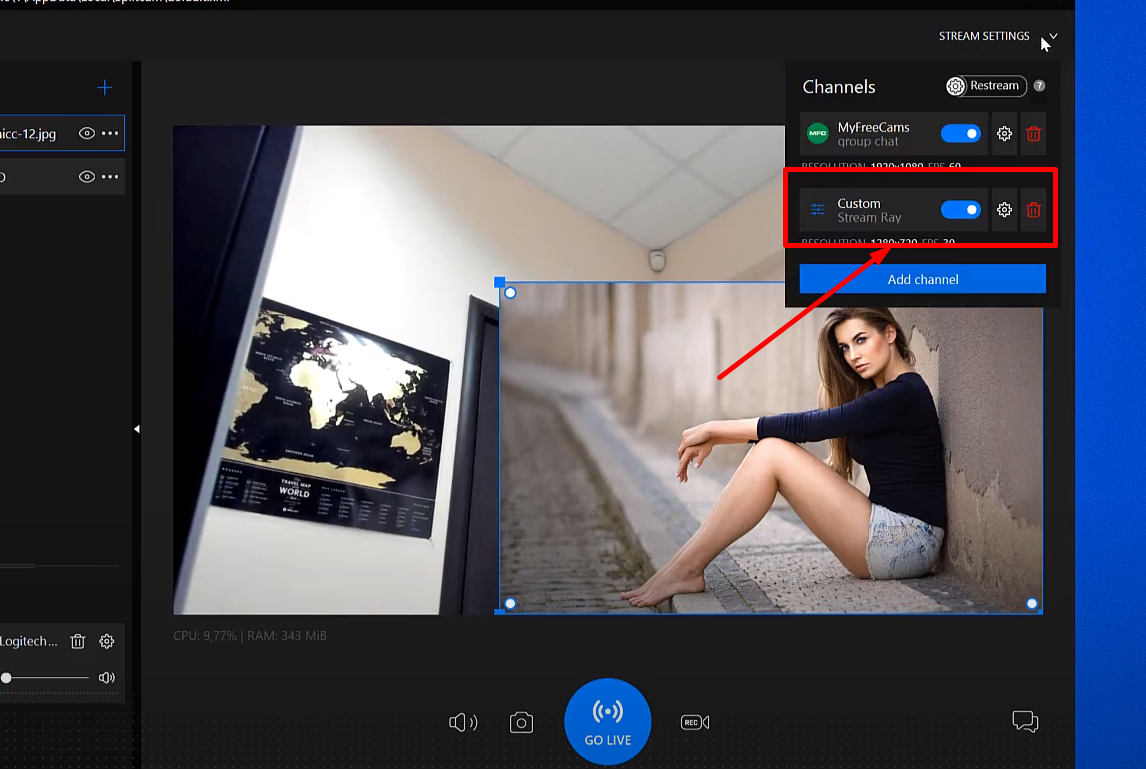Open settings for Custom Stream Ray channel
Viewport: 1146px width, 769px height.
coord(1004,210)
